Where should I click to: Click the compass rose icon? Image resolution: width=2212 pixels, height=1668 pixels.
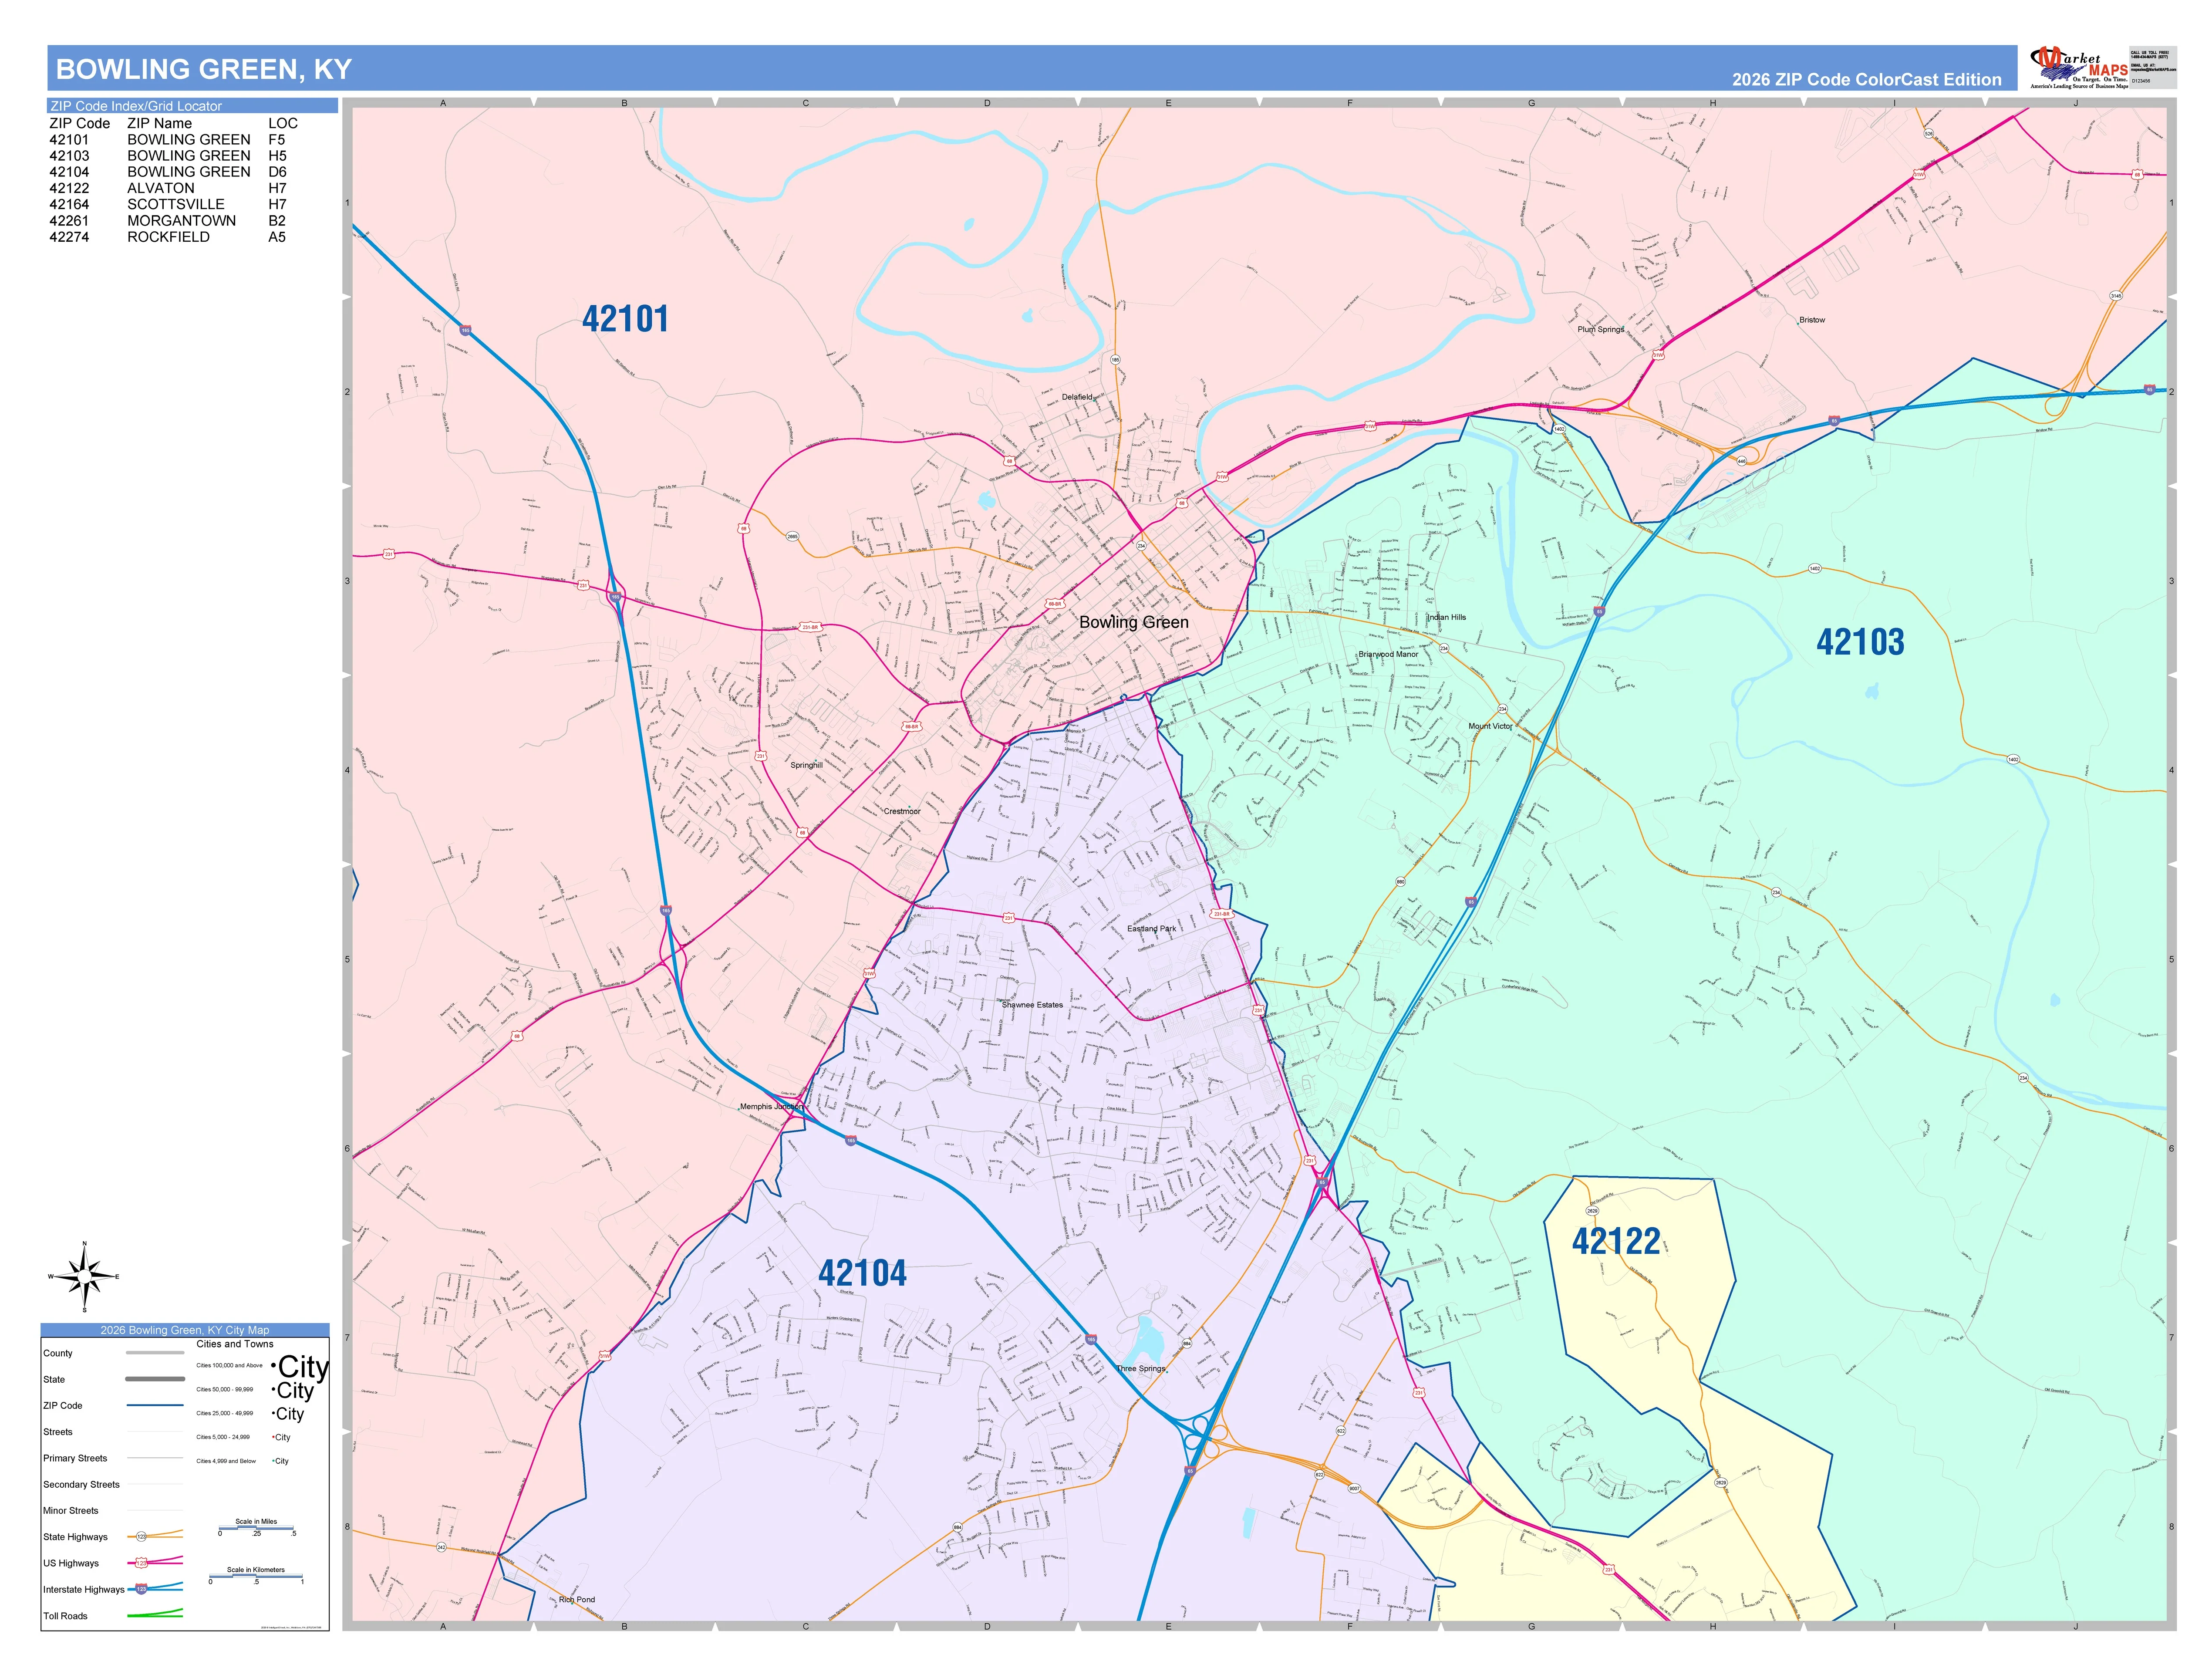click(84, 1277)
